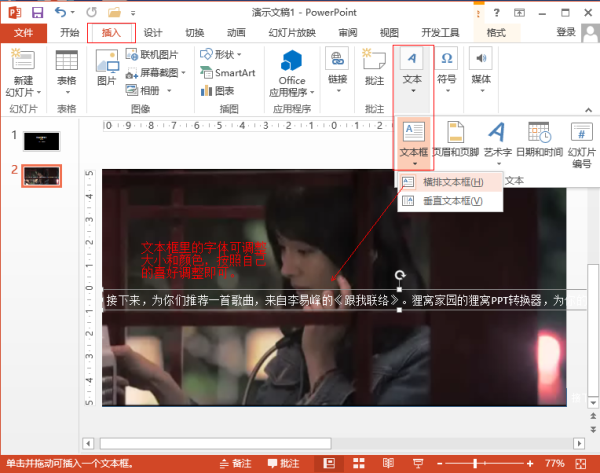
Task: Open Customize Quick Access Toolbar dropdown
Action: (133, 13)
